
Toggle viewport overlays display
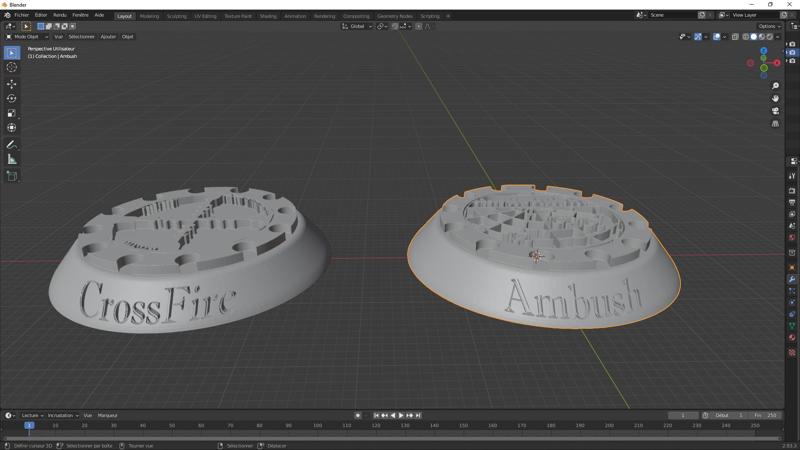pos(716,37)
